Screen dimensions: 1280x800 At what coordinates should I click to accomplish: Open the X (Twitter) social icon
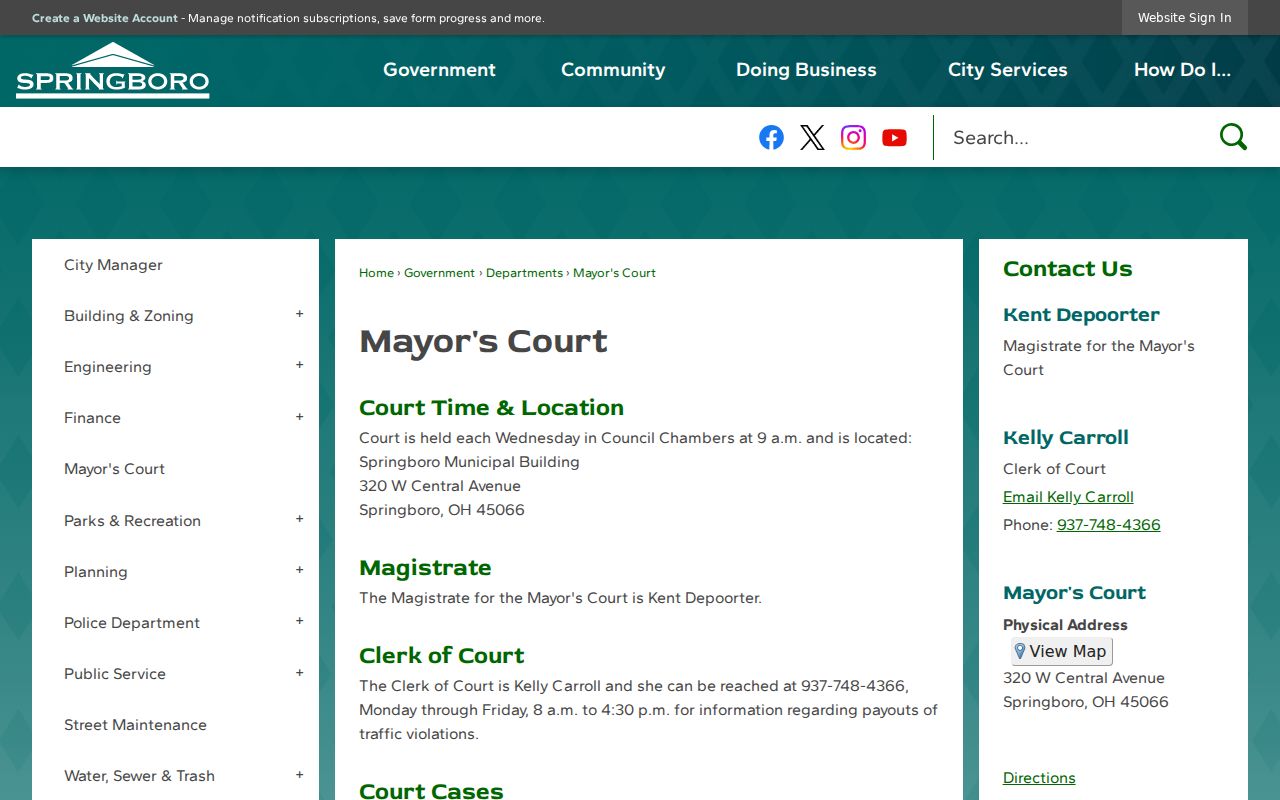(812, 137)
